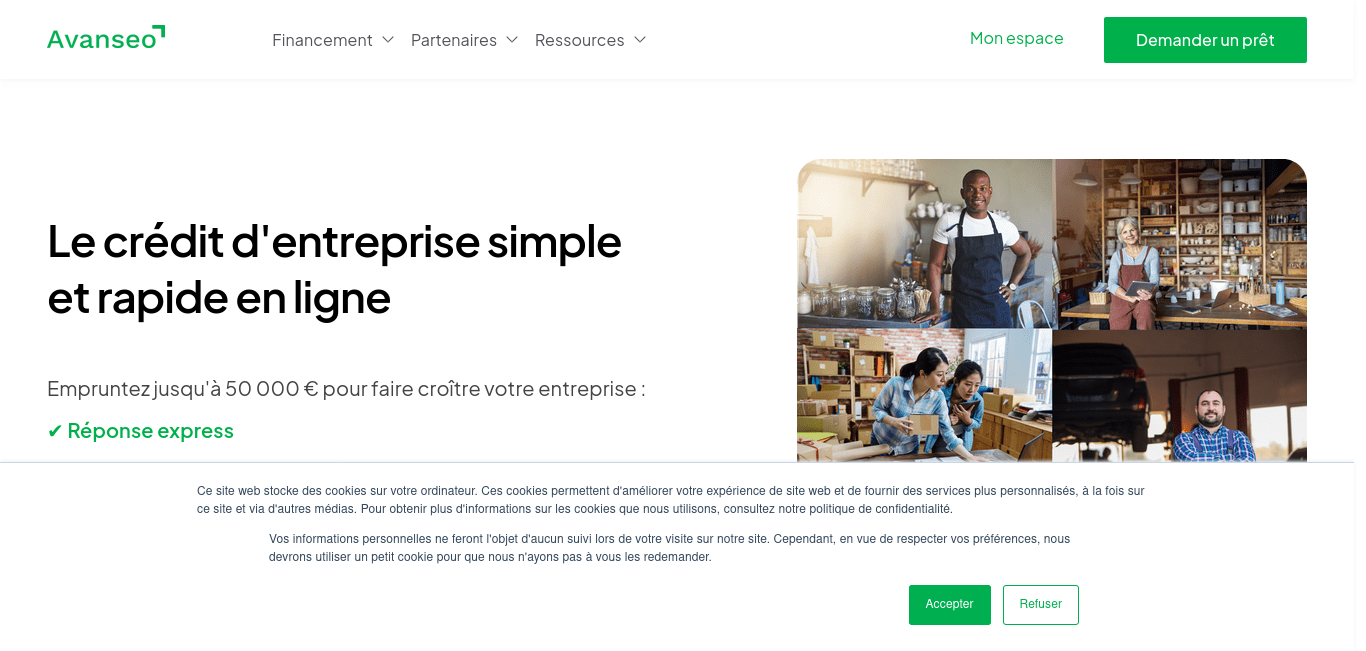
Task: Open the Ressources dropdown chevron
Action: (640, 40)
